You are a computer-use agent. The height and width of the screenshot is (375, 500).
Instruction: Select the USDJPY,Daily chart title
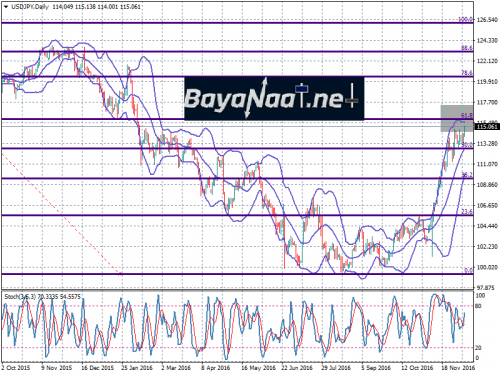(x=30, y=7)
